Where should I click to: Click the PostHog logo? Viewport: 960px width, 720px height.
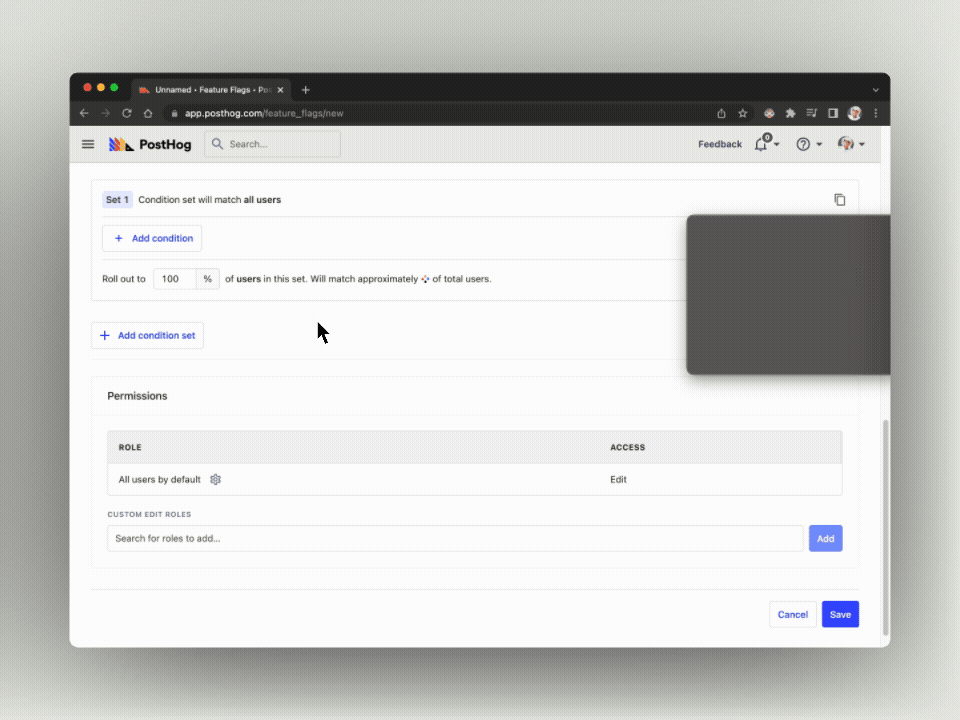click(x=150, y=144)
